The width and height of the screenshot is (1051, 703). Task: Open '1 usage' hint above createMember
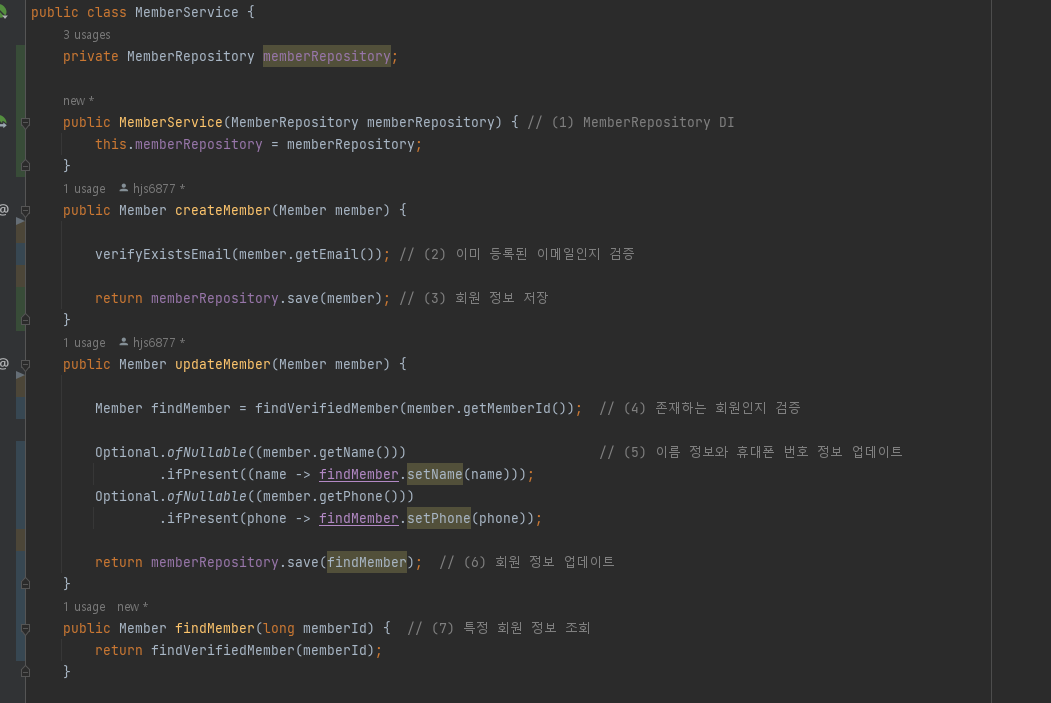[84, 189]
